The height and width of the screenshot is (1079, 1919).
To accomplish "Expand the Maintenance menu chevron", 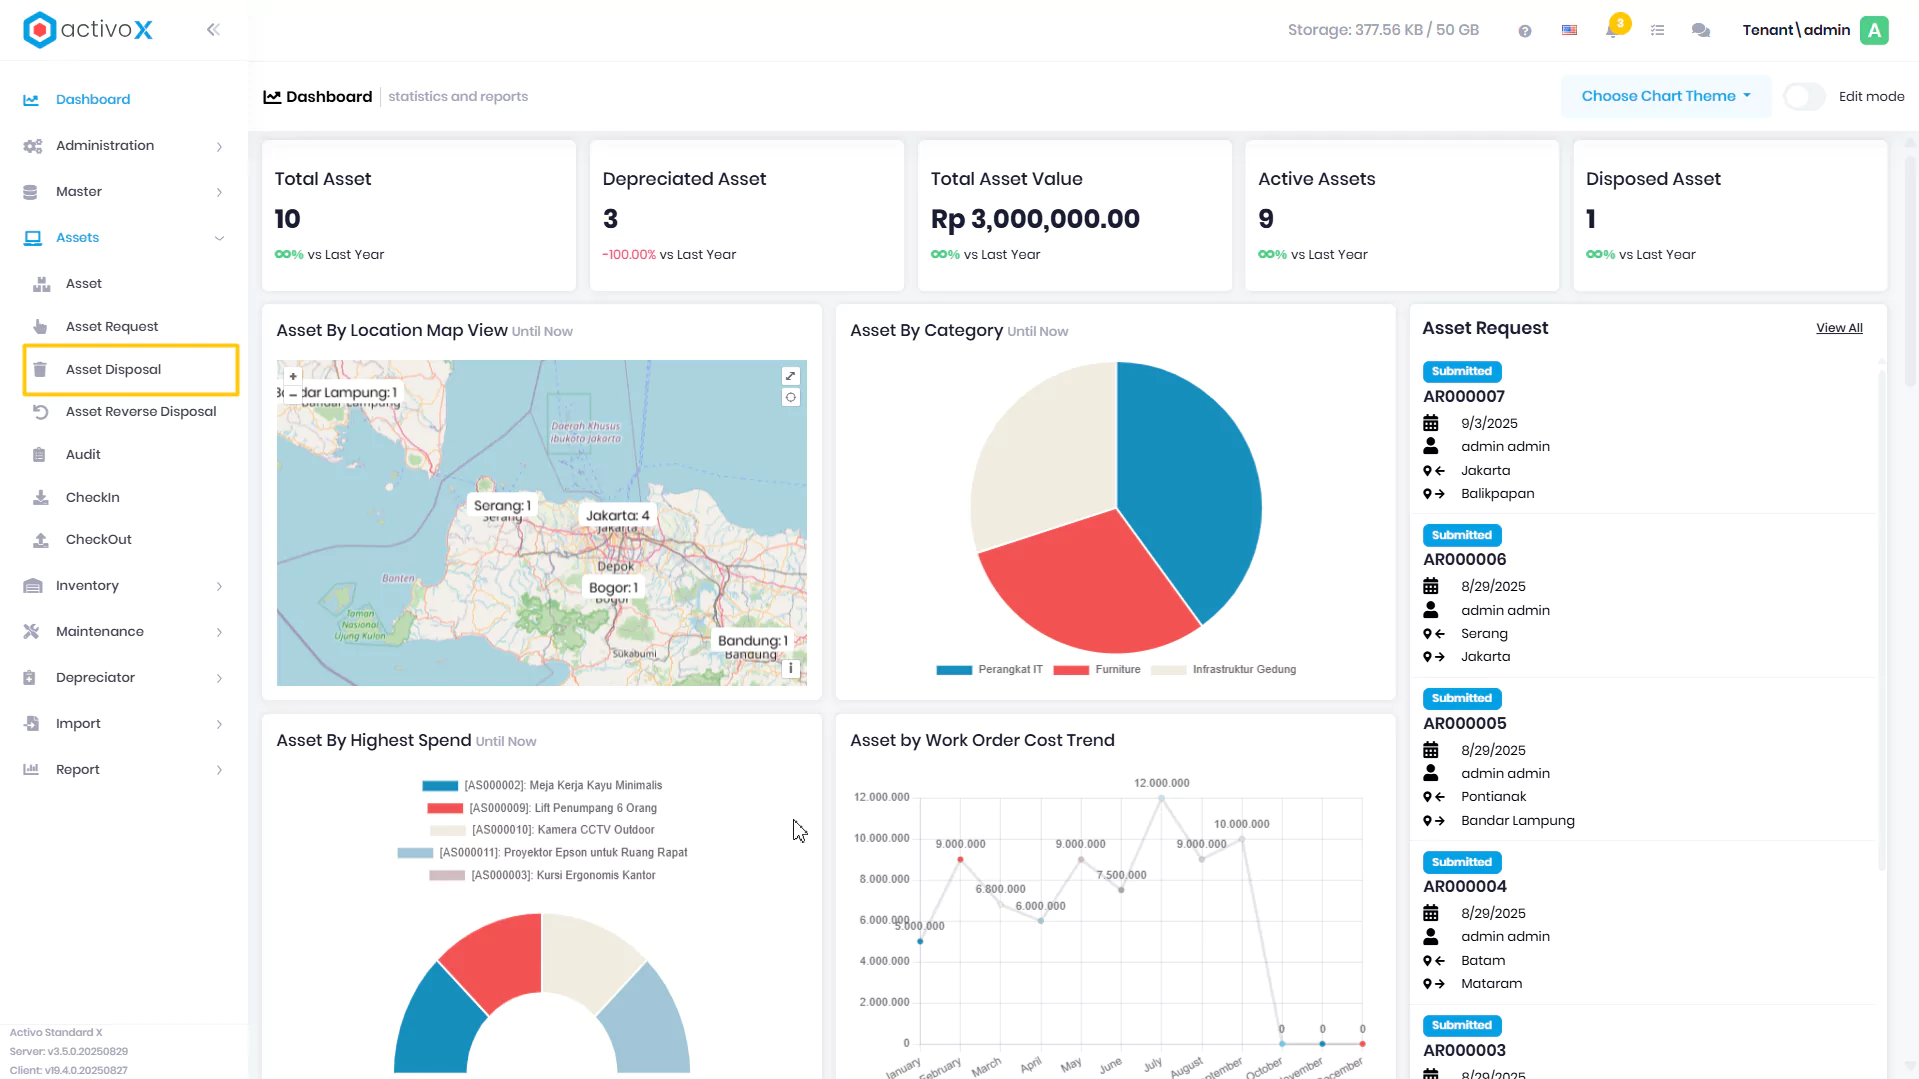I will click(x=219, y=633).
